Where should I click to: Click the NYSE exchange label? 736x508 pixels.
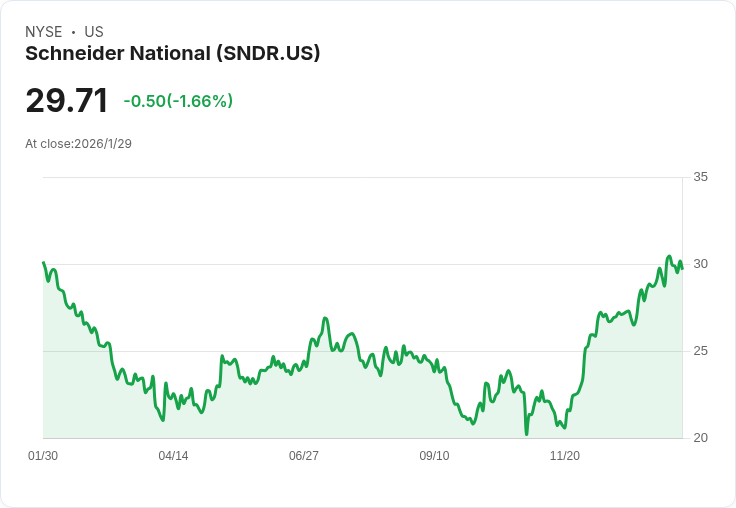pyautogui.click(x=44, y=32)
